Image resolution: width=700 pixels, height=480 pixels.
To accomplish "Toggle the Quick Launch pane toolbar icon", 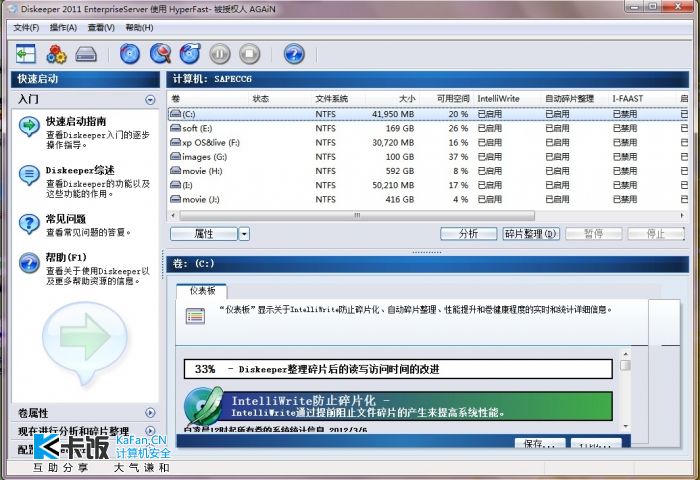I will coord(25,54).
